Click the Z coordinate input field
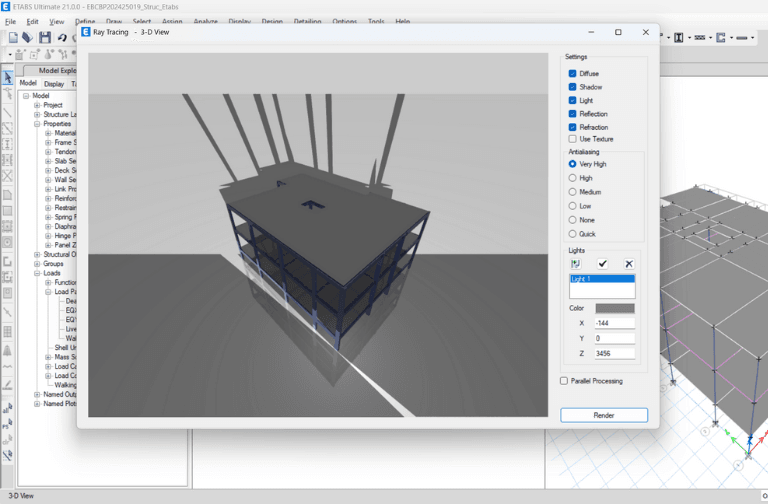This screenshot has width=768, height=504. [x=614, y=354]
